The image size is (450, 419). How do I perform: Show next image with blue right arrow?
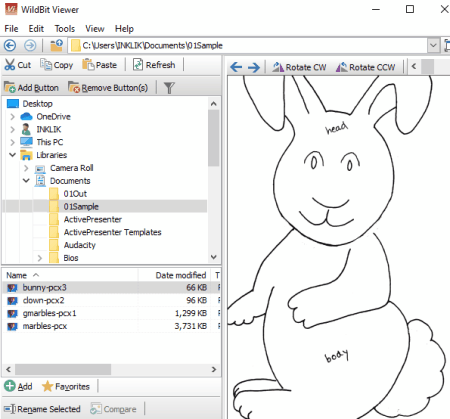(254, 67)
